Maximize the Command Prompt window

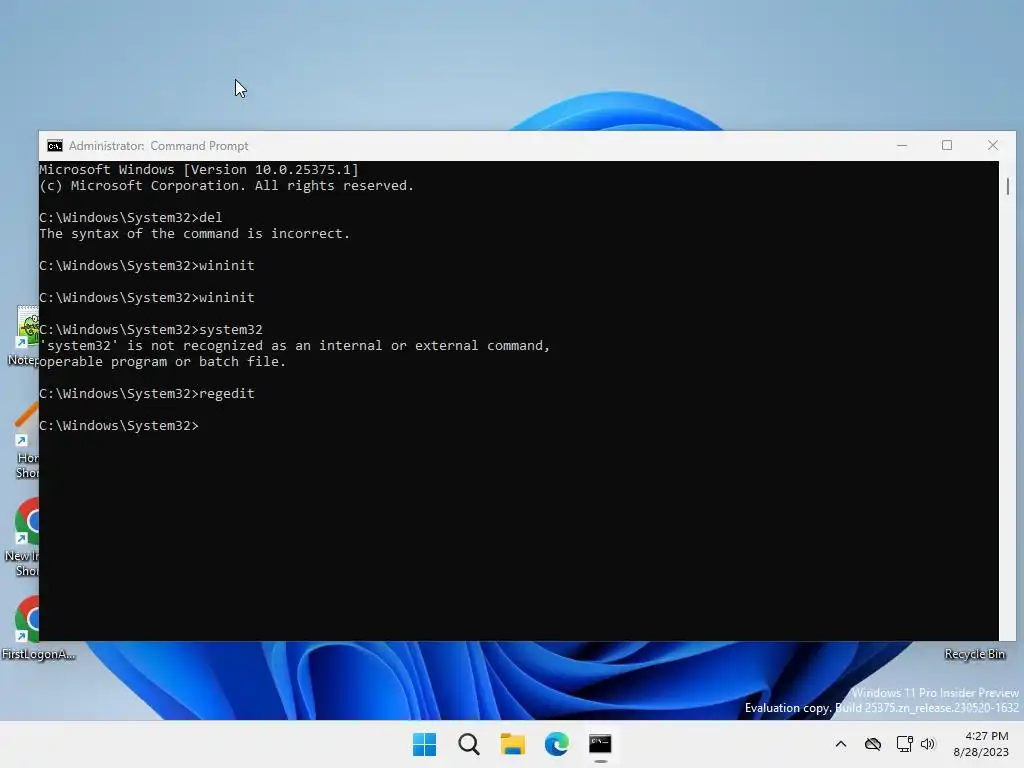coord(947,146)
